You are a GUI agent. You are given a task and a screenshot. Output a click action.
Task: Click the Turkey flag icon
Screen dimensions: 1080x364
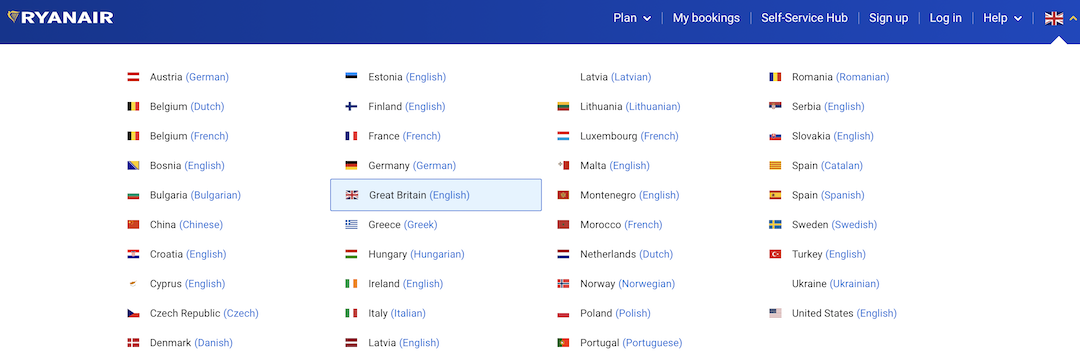click(x=775, y=254)
